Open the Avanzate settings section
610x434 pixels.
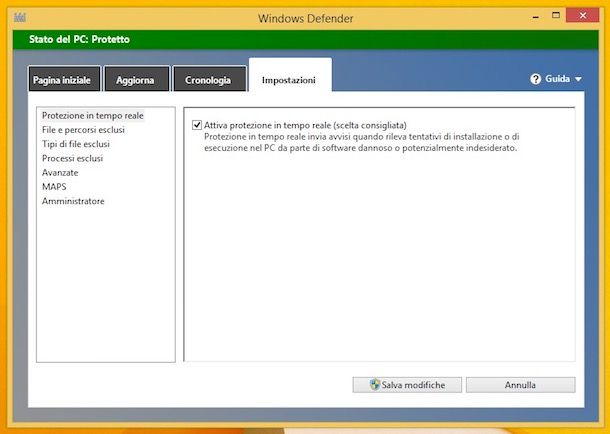(x=60, y=173)
